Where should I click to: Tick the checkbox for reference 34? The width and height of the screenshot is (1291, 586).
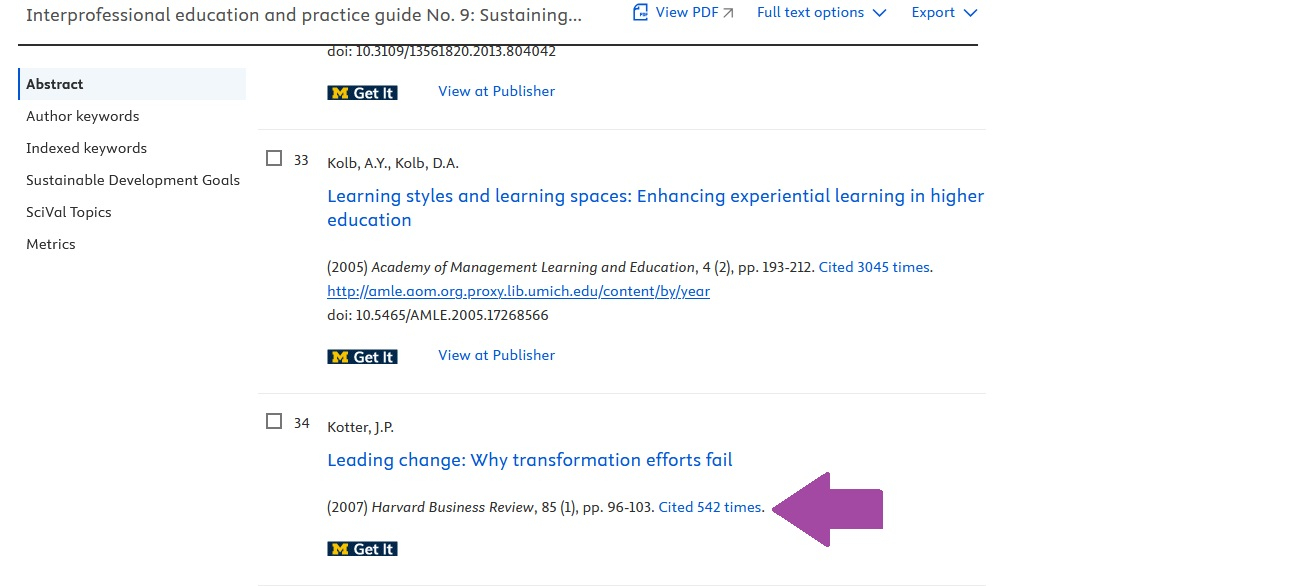tap(274, 422)
